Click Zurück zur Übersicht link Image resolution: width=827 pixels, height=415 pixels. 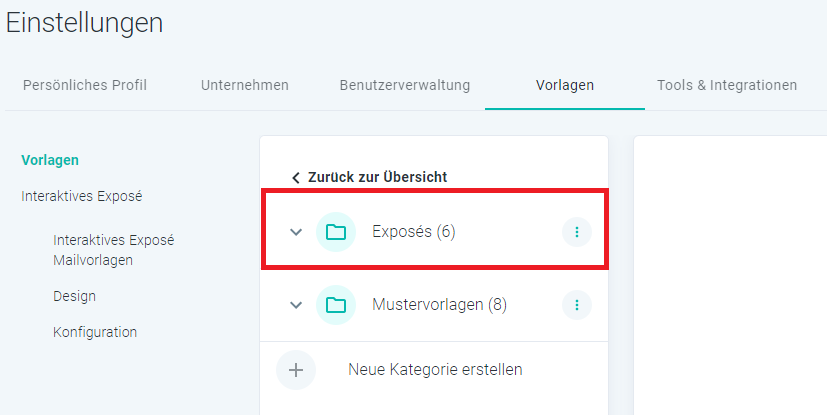378,177
